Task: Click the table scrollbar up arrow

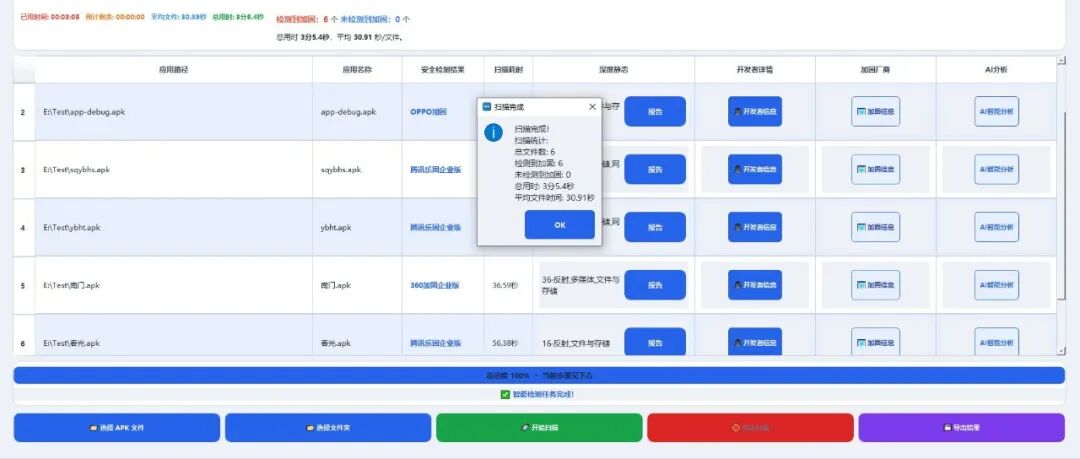Action: pyautogui.click(x=1061, y=61)
